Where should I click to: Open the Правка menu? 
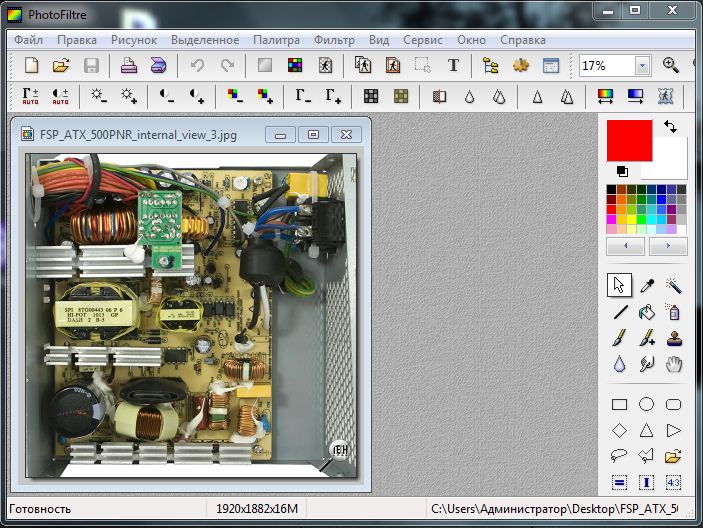click(x=77, y=40)
